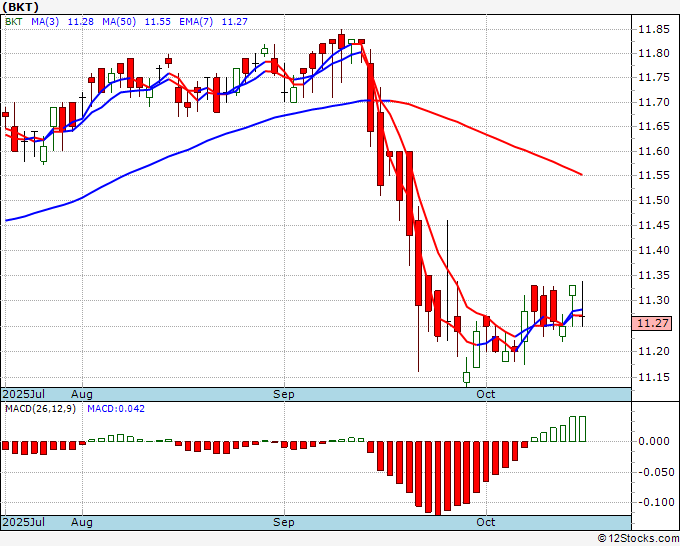Click the end of the red MA(50) line
The width and height of the screenshot is (680, 546).
click(582, 174)
